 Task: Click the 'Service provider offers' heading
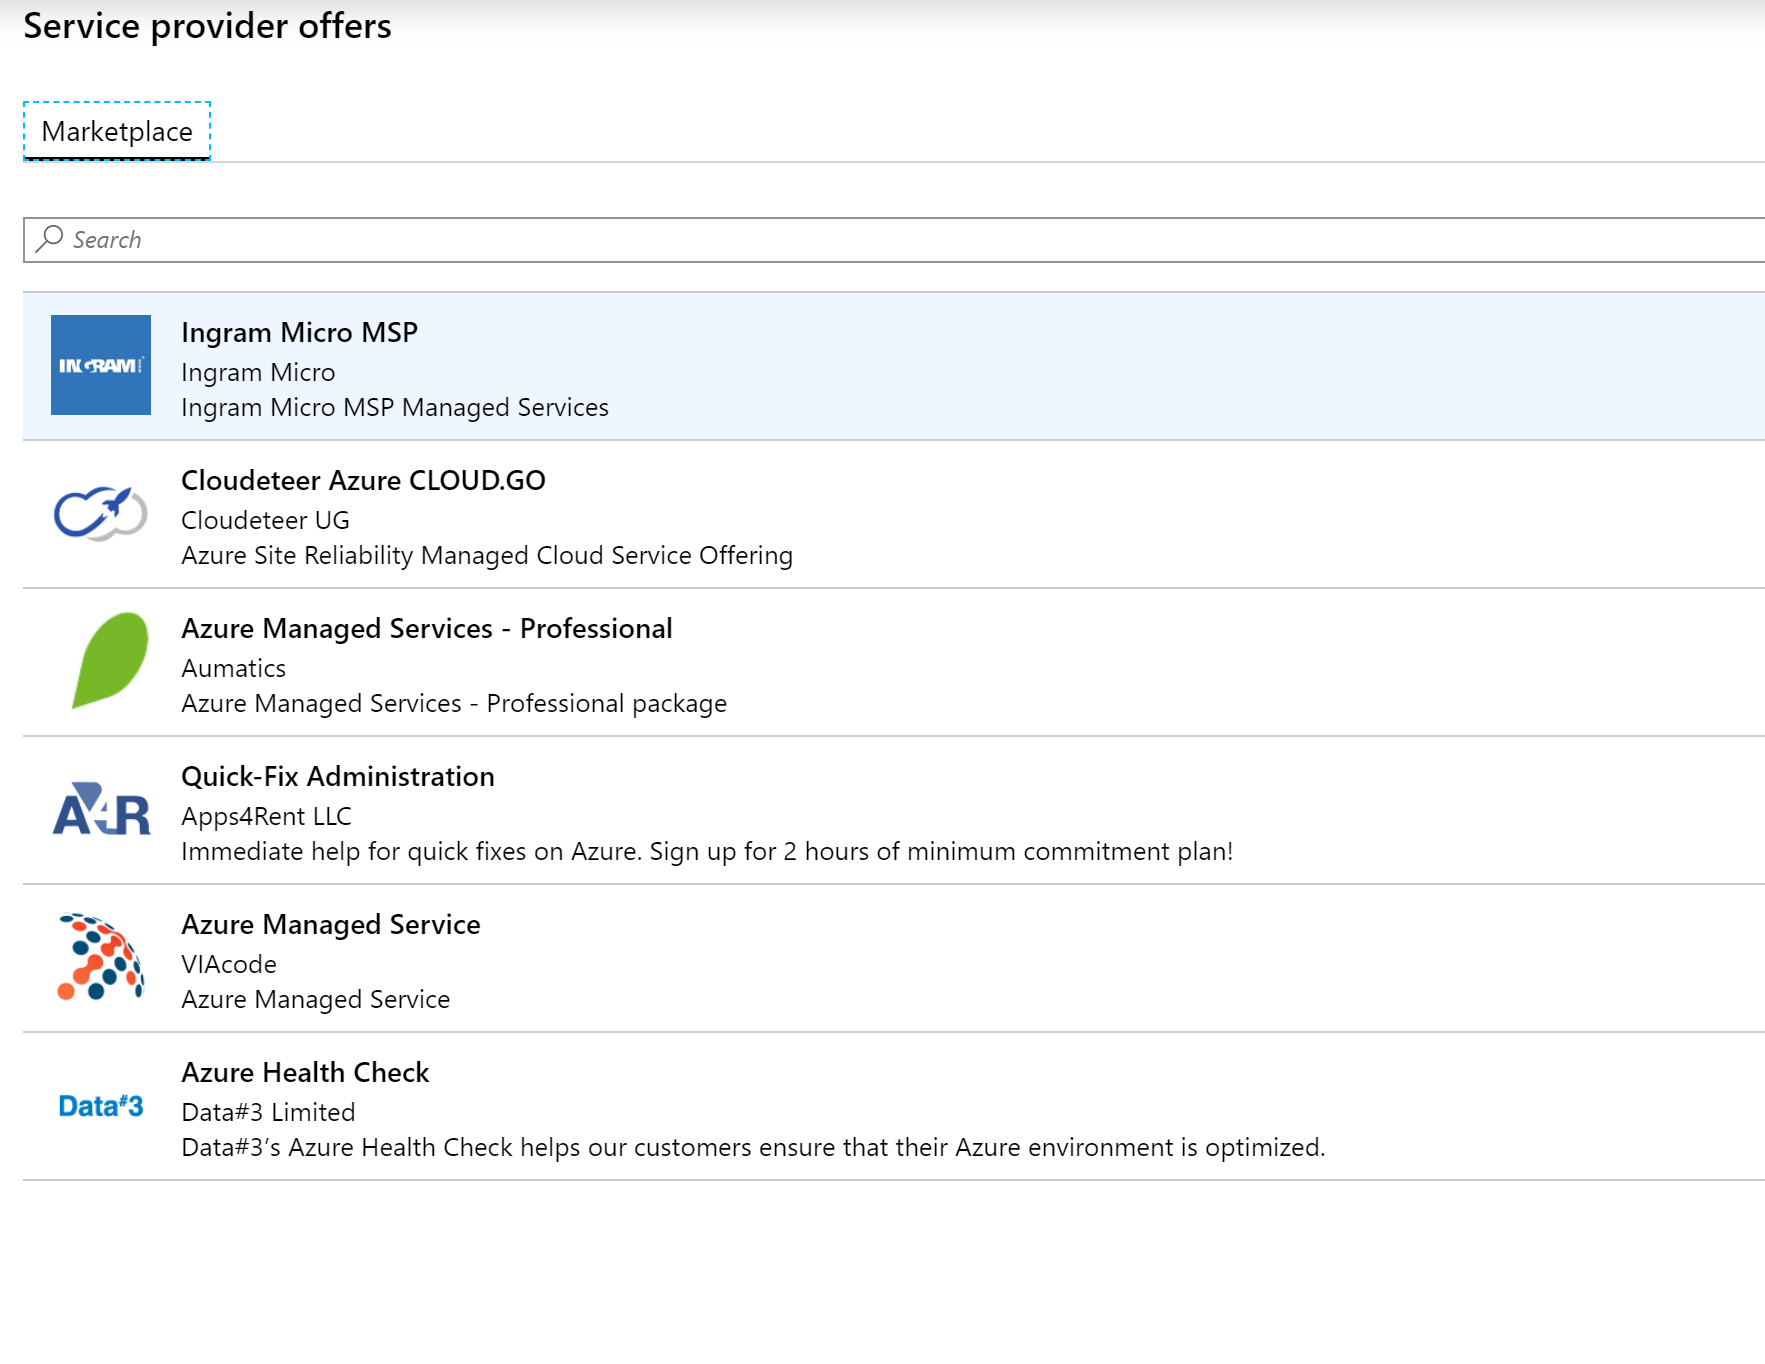(x=207, y=26)
